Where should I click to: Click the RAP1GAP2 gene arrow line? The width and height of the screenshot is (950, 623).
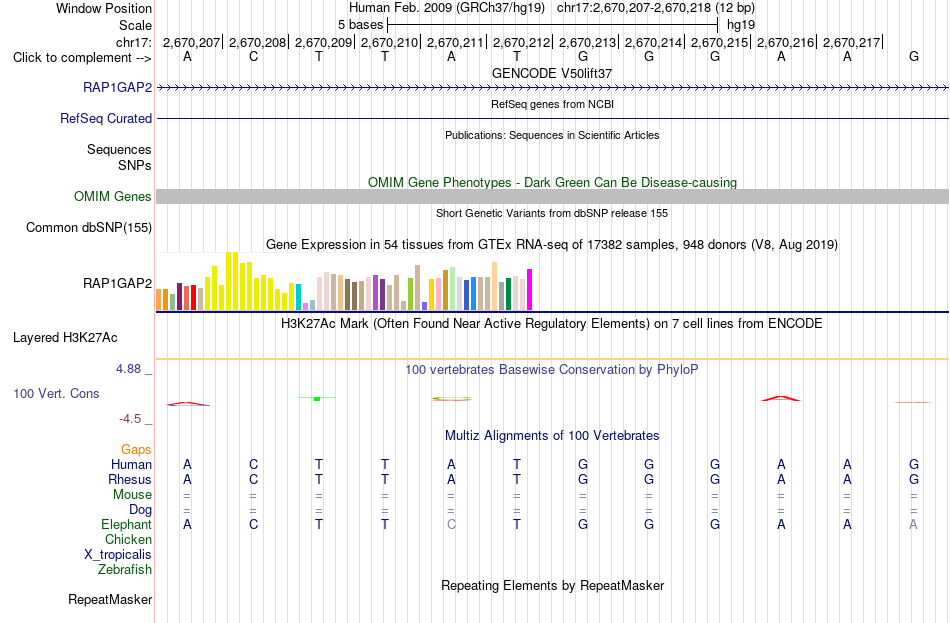(x=552, y=88)
